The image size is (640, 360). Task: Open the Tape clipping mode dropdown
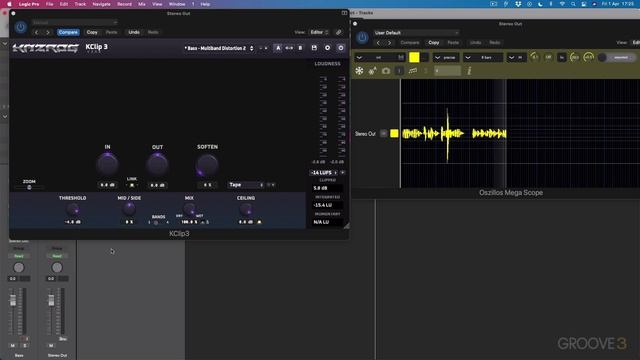[x=246, y=185]
